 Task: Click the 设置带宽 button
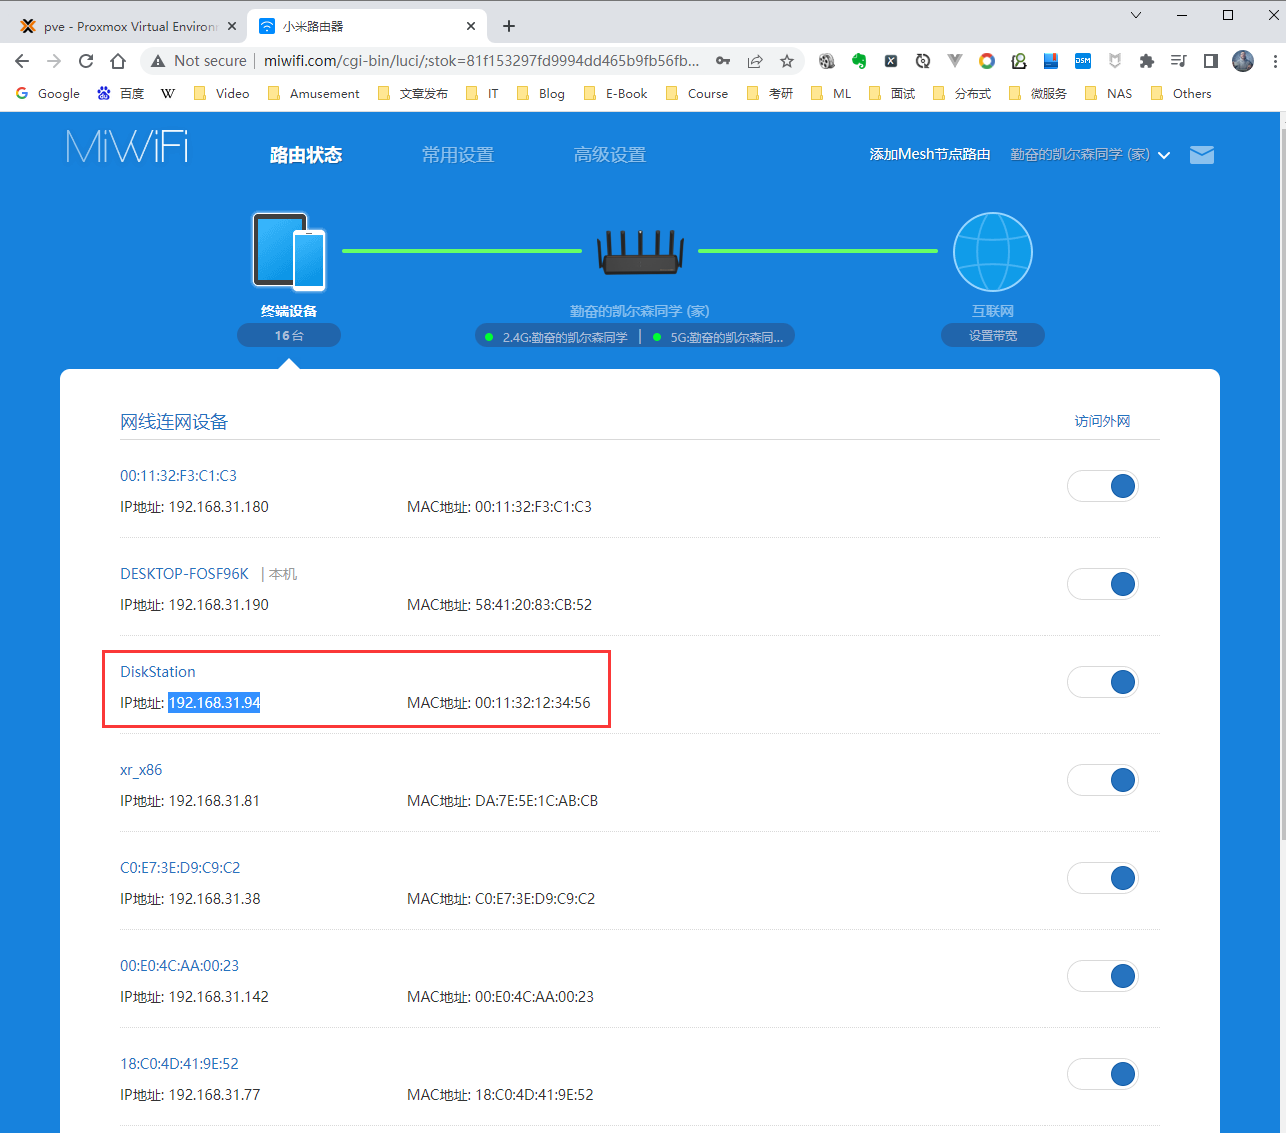[x=992, y=336]
